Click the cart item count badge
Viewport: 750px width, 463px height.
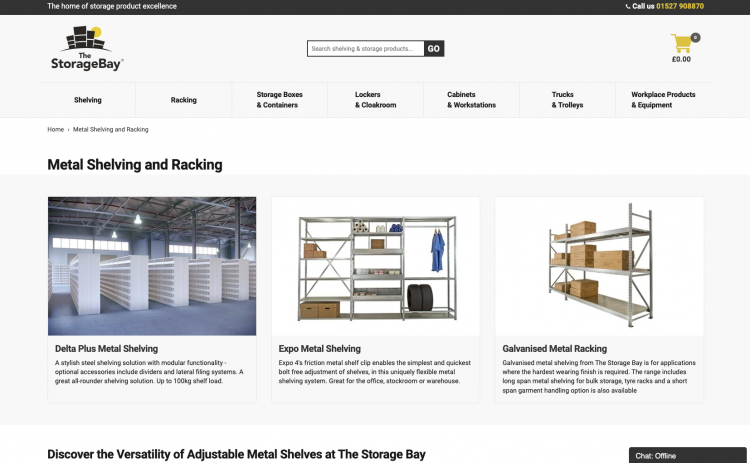click(695, 37)
